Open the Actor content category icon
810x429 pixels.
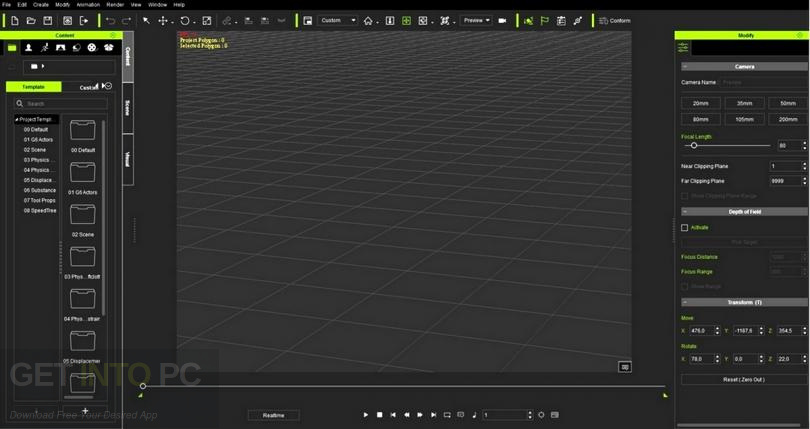(x=28, y=48)
